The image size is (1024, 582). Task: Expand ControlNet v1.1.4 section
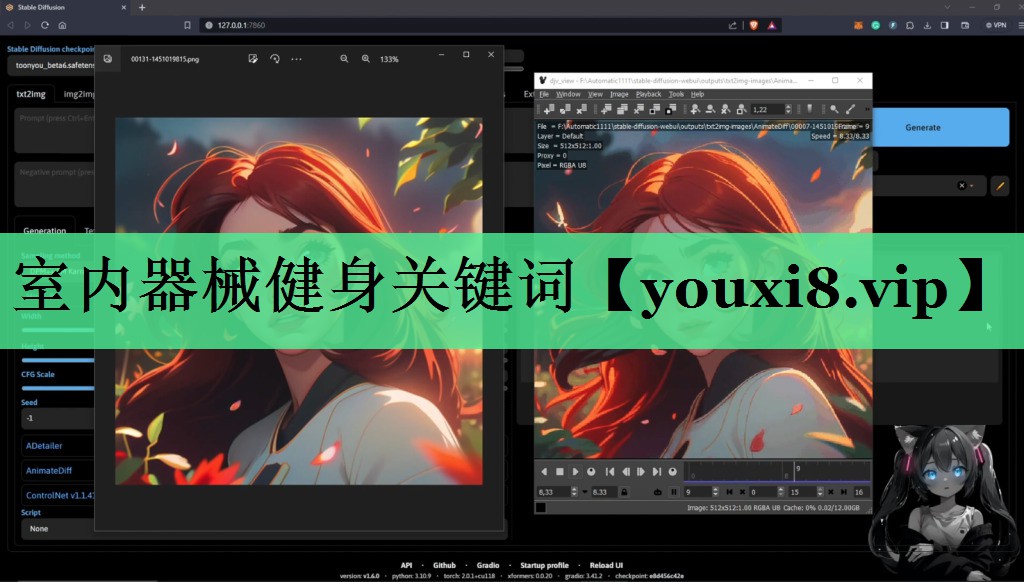60,495
